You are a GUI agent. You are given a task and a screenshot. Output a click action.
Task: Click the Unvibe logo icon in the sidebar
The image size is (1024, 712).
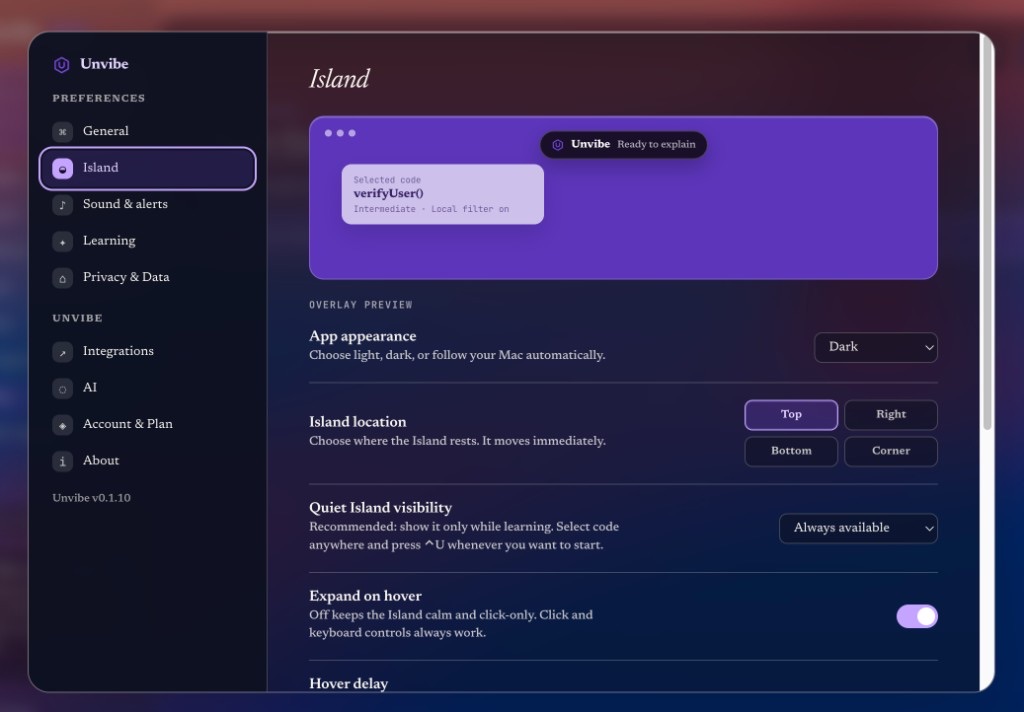pyautogui.click(x=61, y=65)
